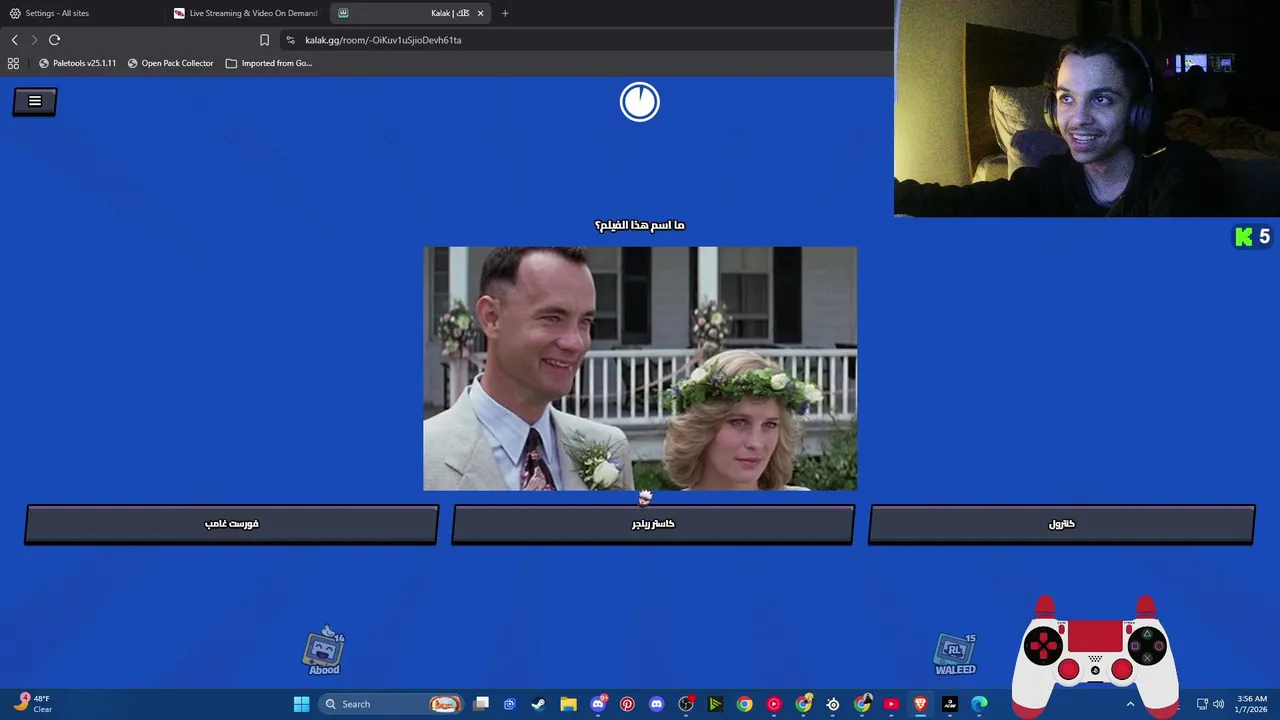Open Microsoft Edge from the taskbar
Viewport: 1280px width, 720px height.
(979, 704)
